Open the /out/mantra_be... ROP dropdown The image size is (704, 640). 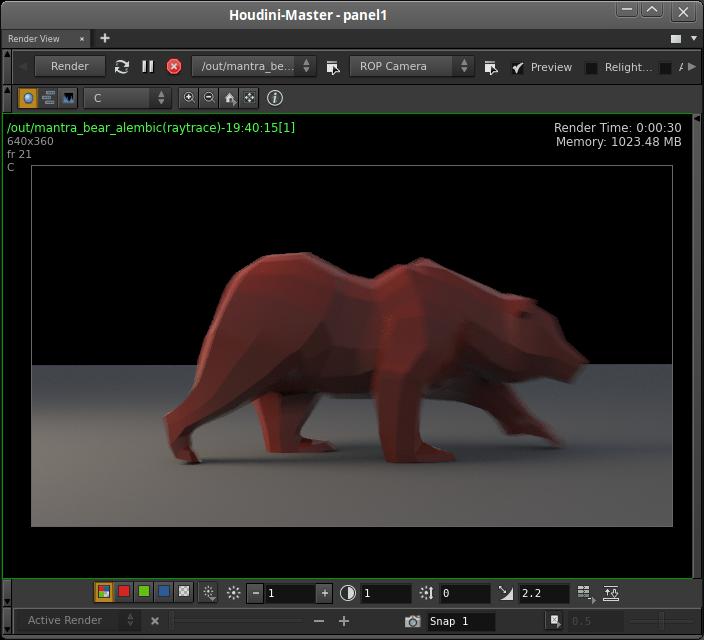click(253, 66)
